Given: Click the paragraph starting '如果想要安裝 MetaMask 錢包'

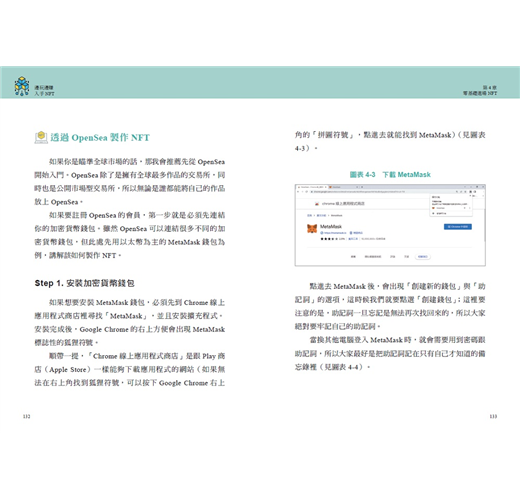Looking at the screenshot, I should 130,322.
